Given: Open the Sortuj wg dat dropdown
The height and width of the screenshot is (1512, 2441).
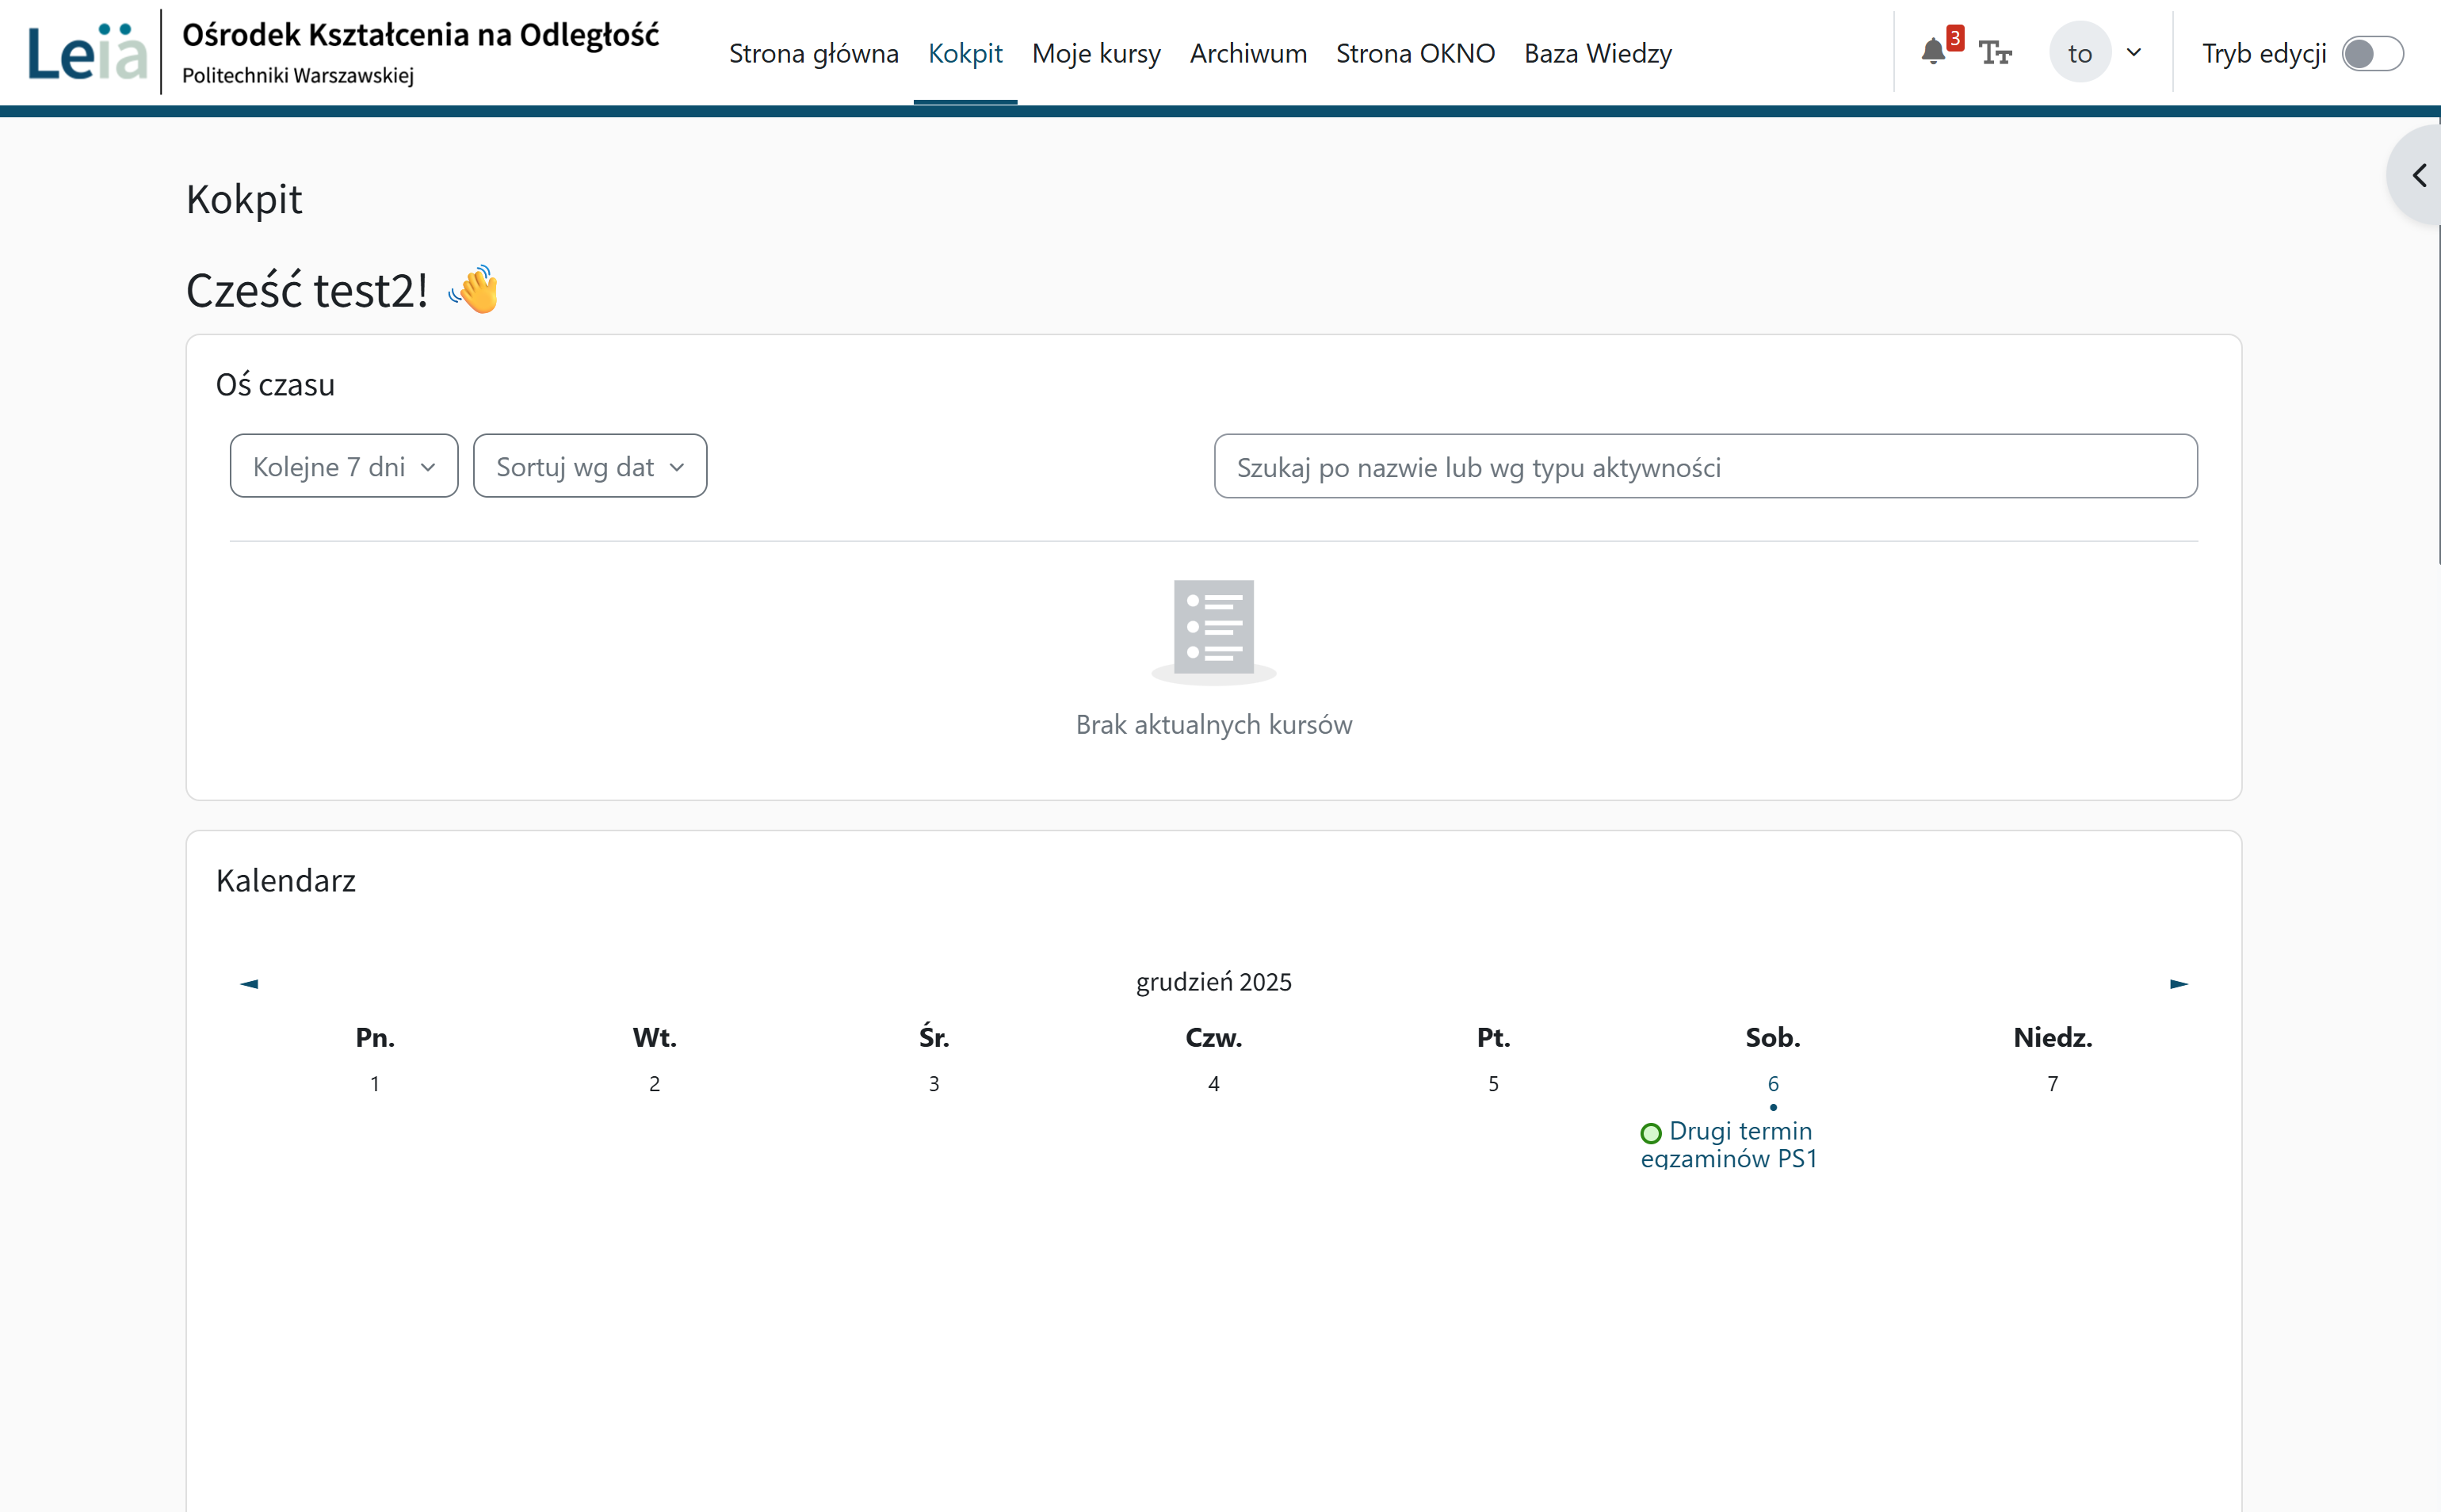Looking at the screenshot, I should point(590,466).
